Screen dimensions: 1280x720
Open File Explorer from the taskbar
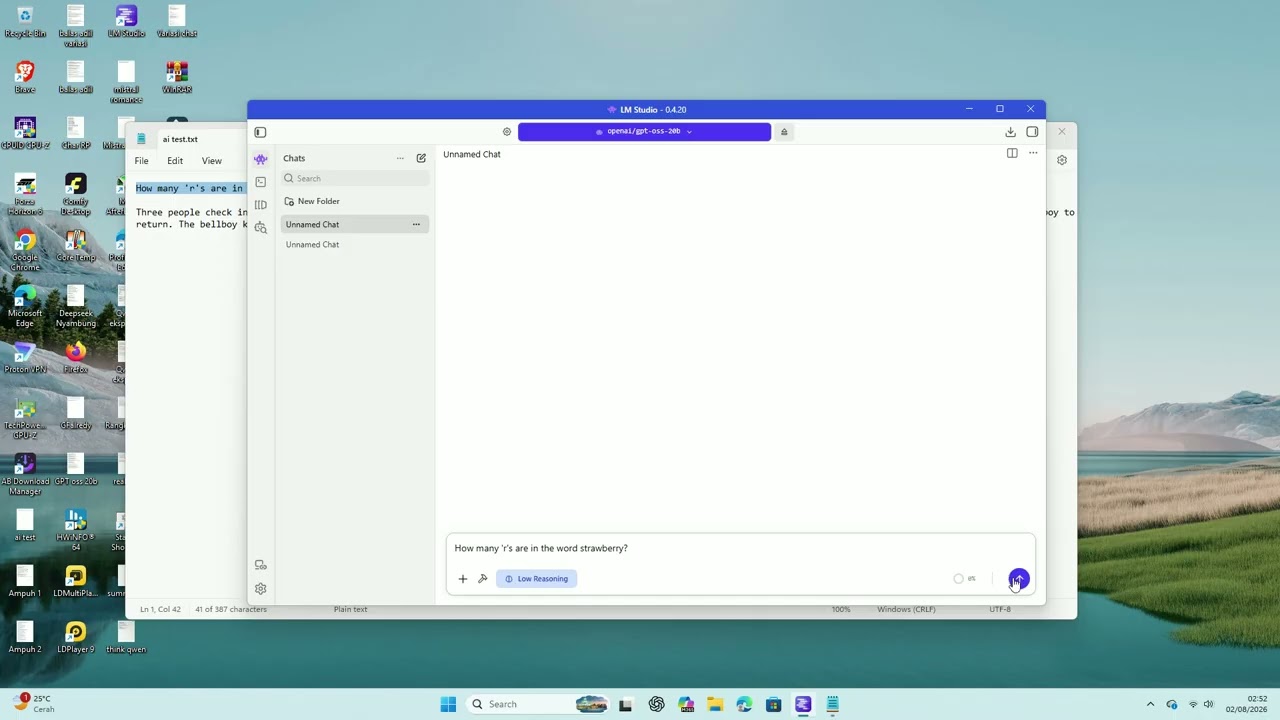pyautogui.click(x=714, y=704)
